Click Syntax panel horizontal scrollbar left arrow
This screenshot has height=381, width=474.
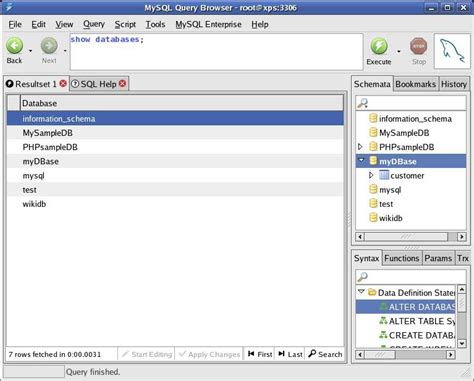[360, 354]
